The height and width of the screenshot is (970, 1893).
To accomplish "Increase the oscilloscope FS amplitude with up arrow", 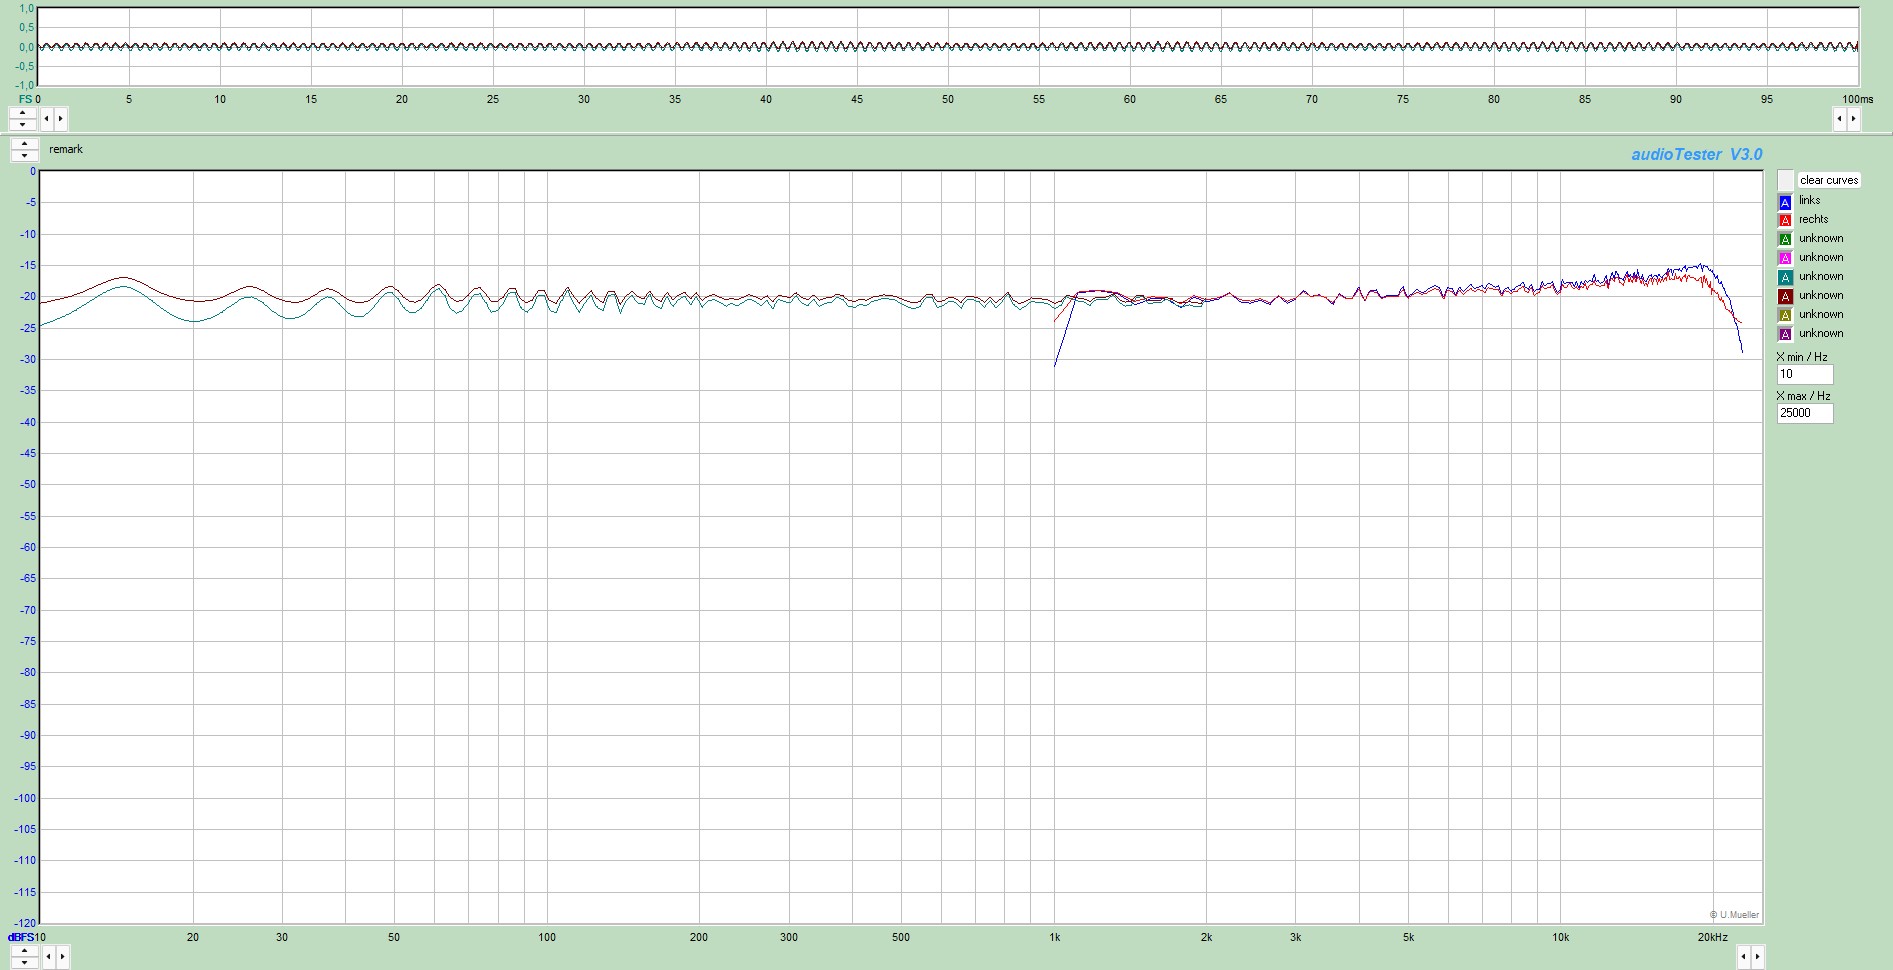I will point(23,113).
